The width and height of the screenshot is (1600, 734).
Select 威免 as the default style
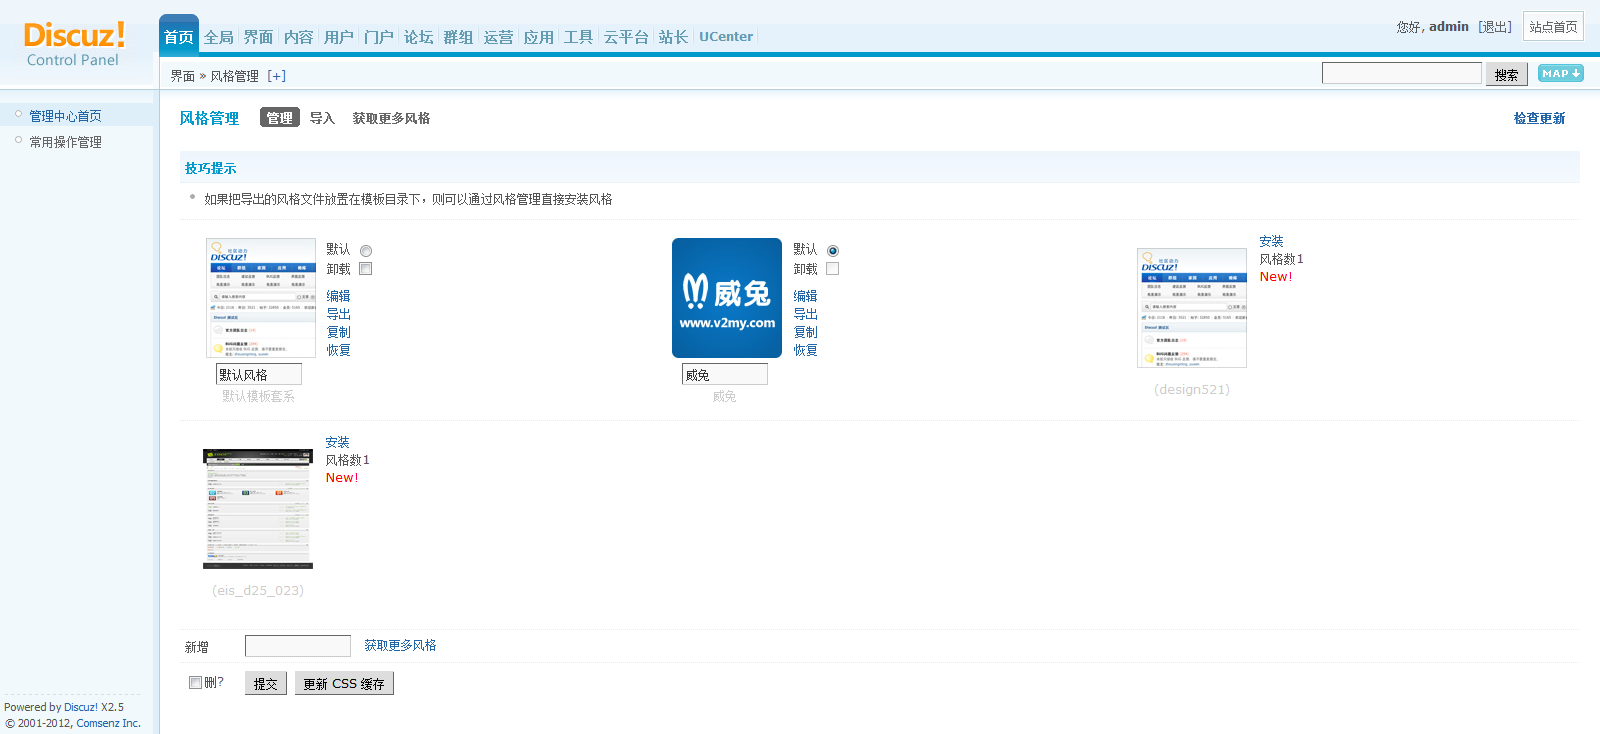click(x=833, y=251)
